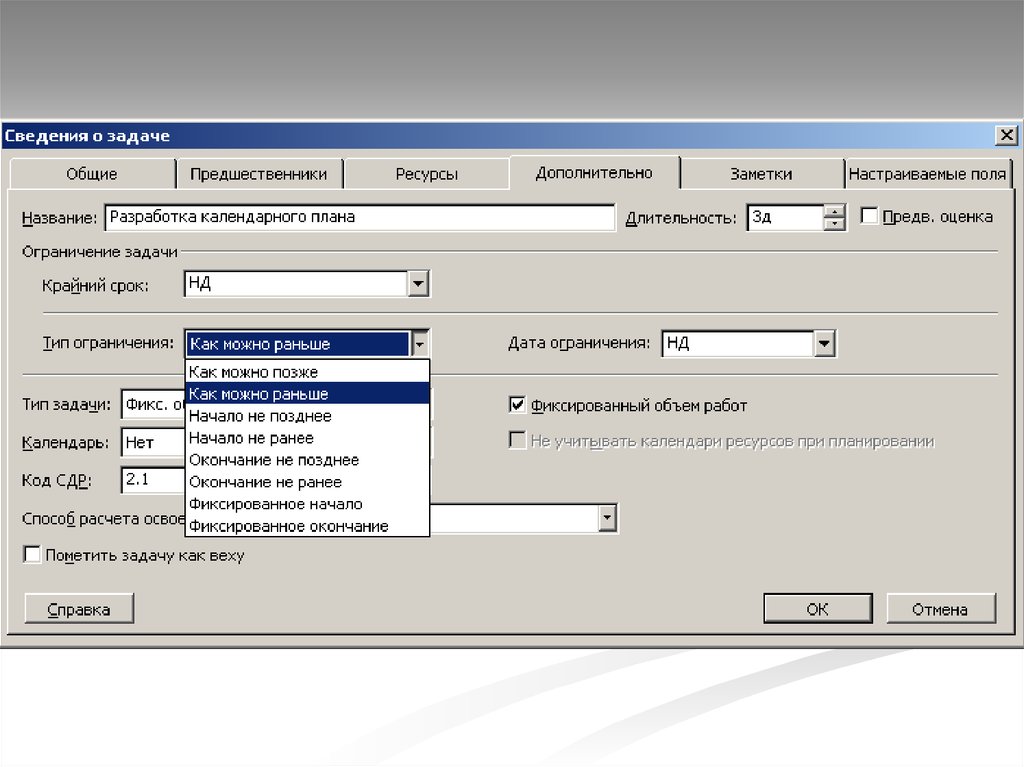The image size is (1024, 767).
Task: Increase duration with spinner up arrow
Action: point(834,211)
